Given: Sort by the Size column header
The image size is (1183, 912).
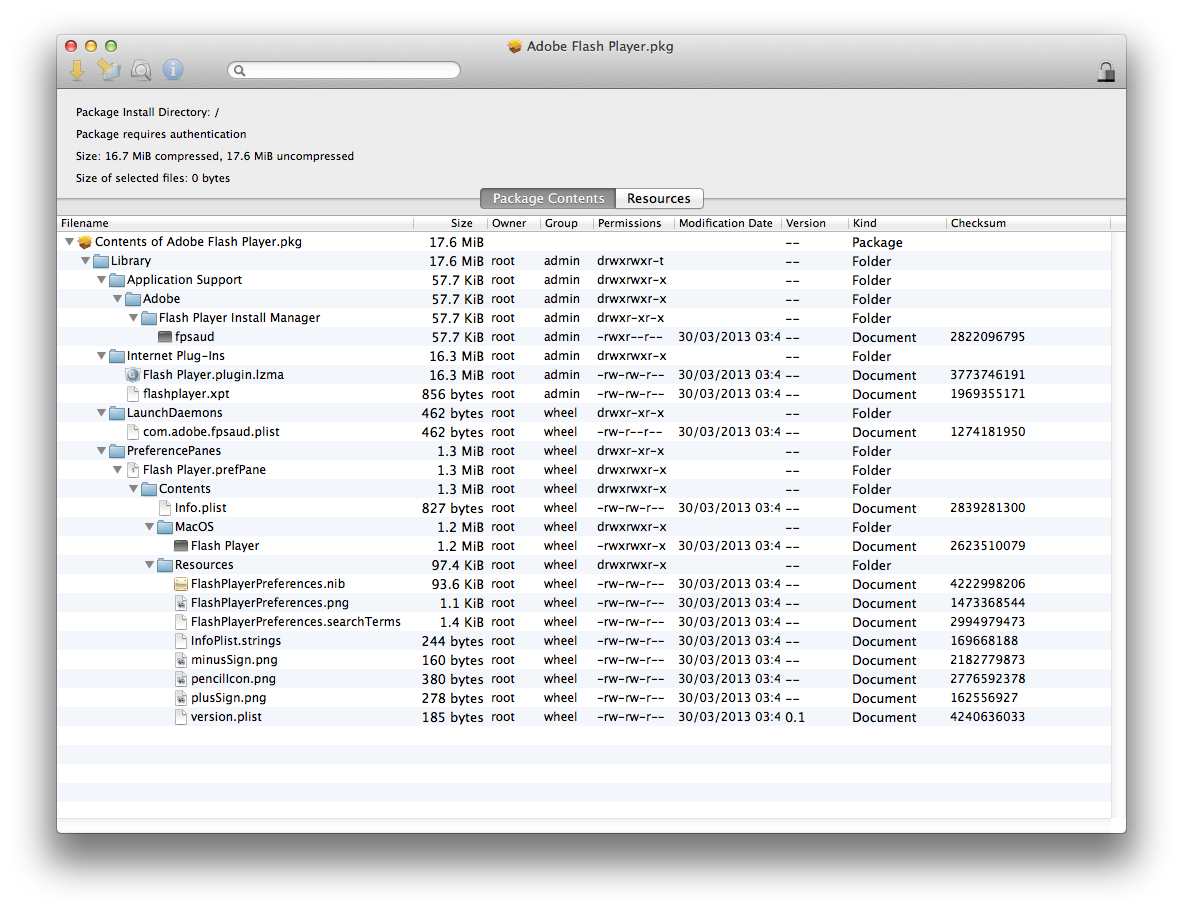Looking at the screenshot, I should [450, 223].
